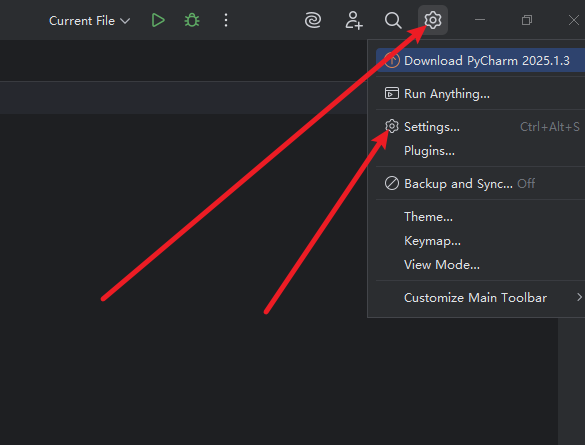Restore down the PyCharm window
585x445 pixels.
(x=527, y=20)
